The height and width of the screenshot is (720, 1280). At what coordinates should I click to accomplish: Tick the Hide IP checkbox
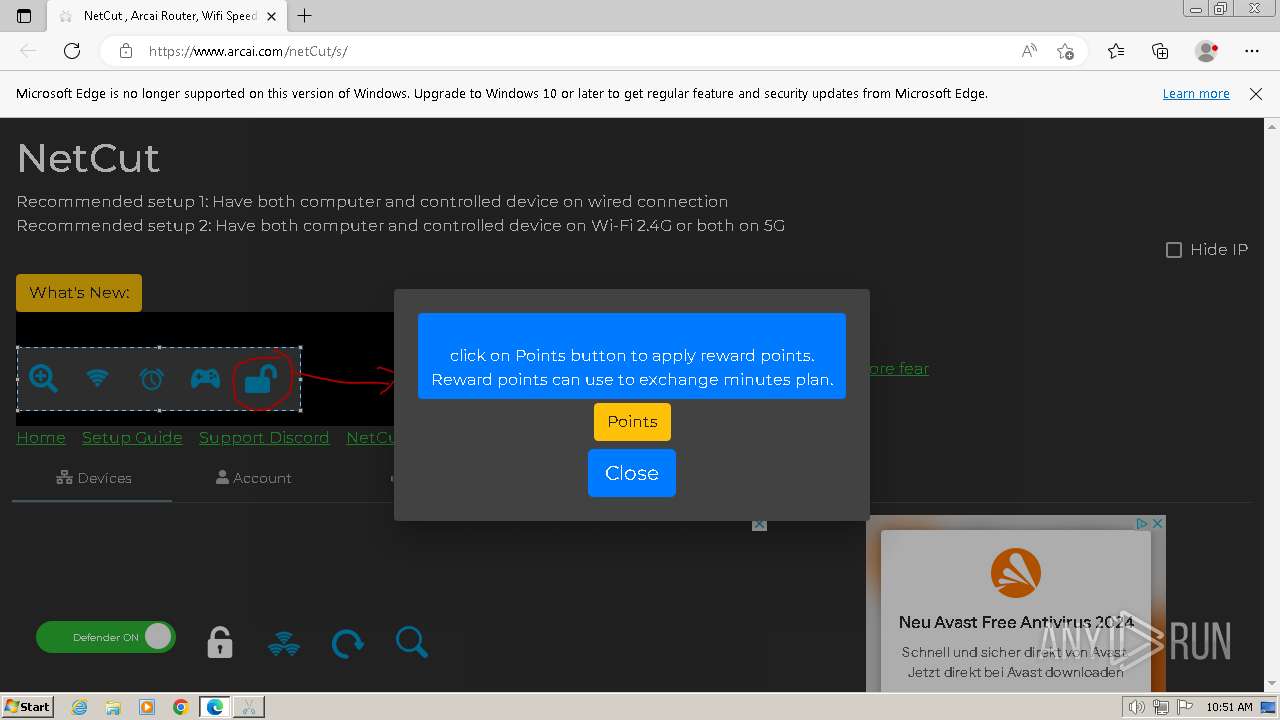1174,250
